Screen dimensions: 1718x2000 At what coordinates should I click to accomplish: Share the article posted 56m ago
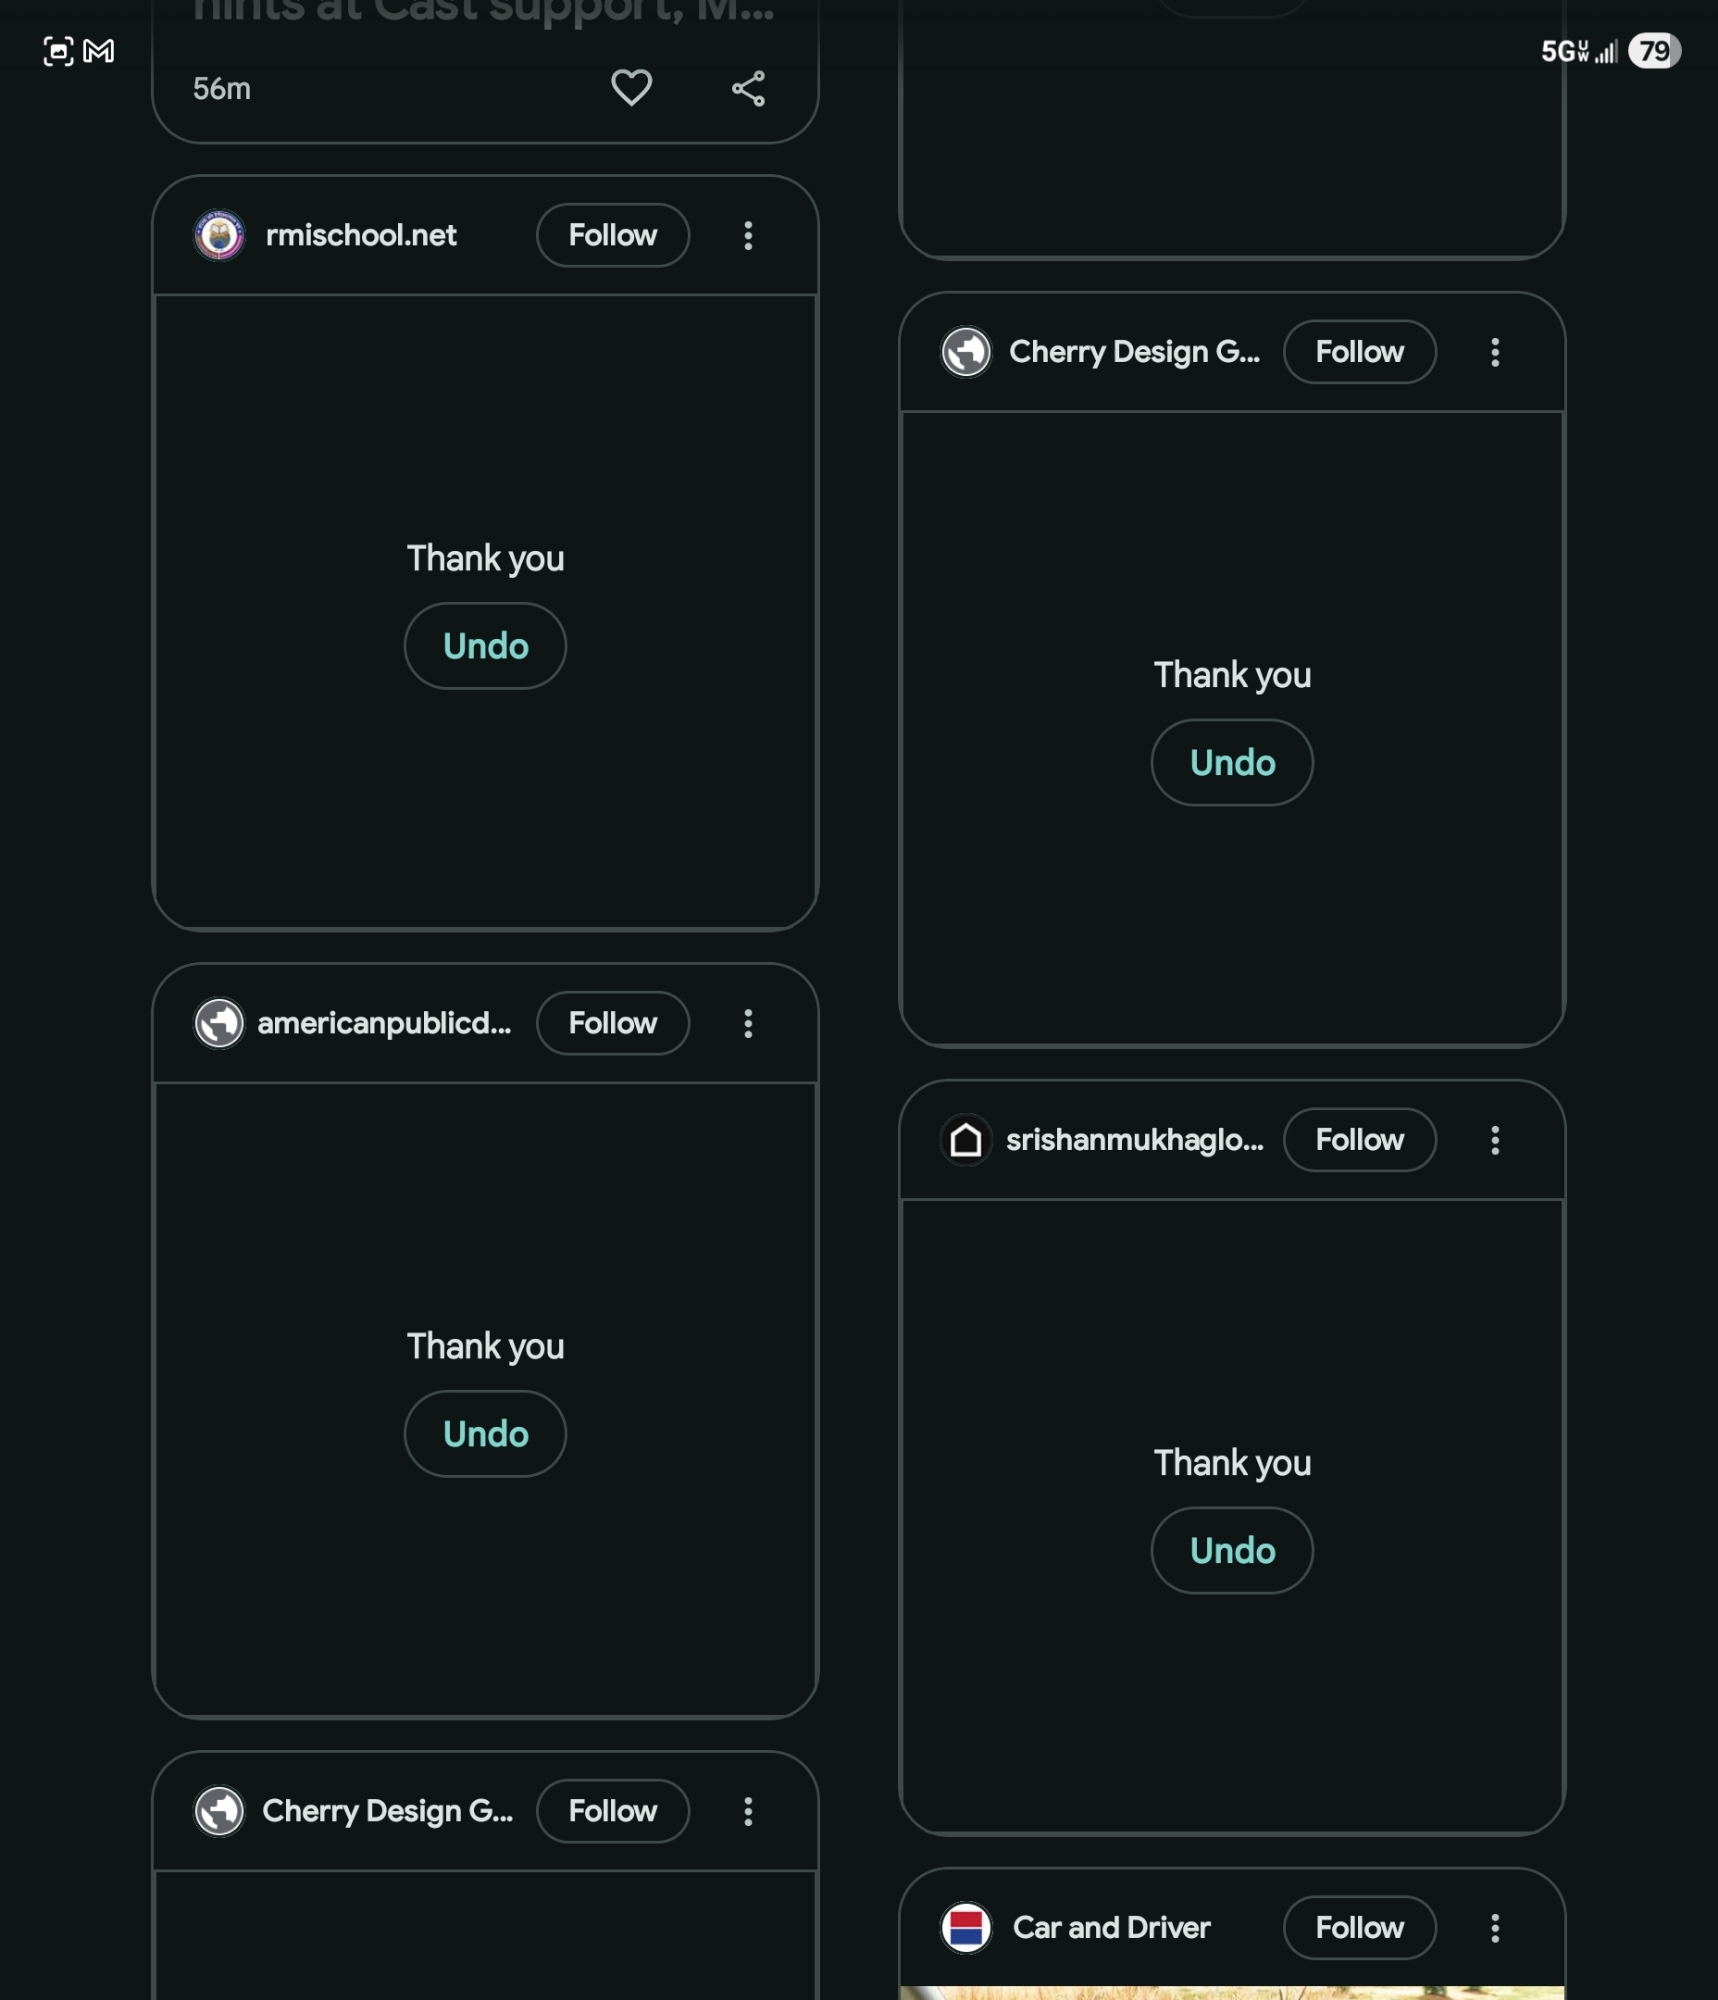coord(748,88)
